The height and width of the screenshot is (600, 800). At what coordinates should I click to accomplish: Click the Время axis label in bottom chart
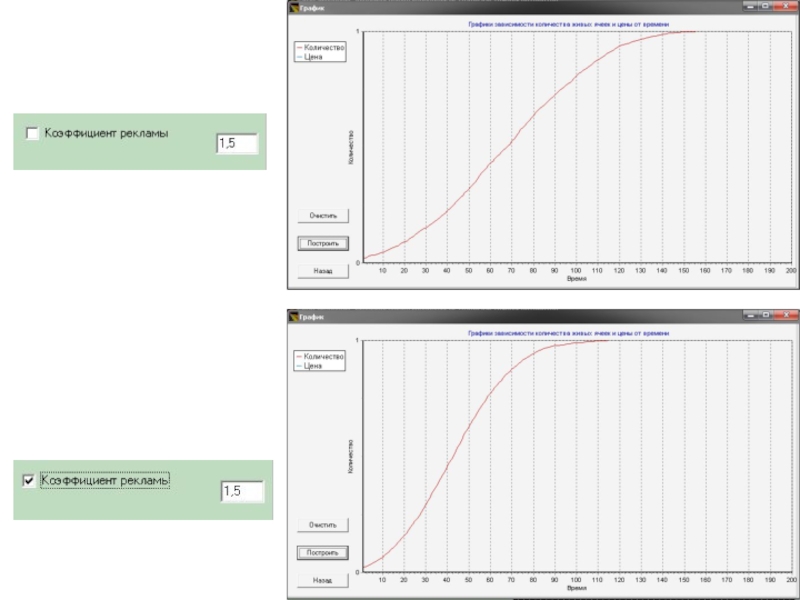pyautogui.click(x=577, y=588)
